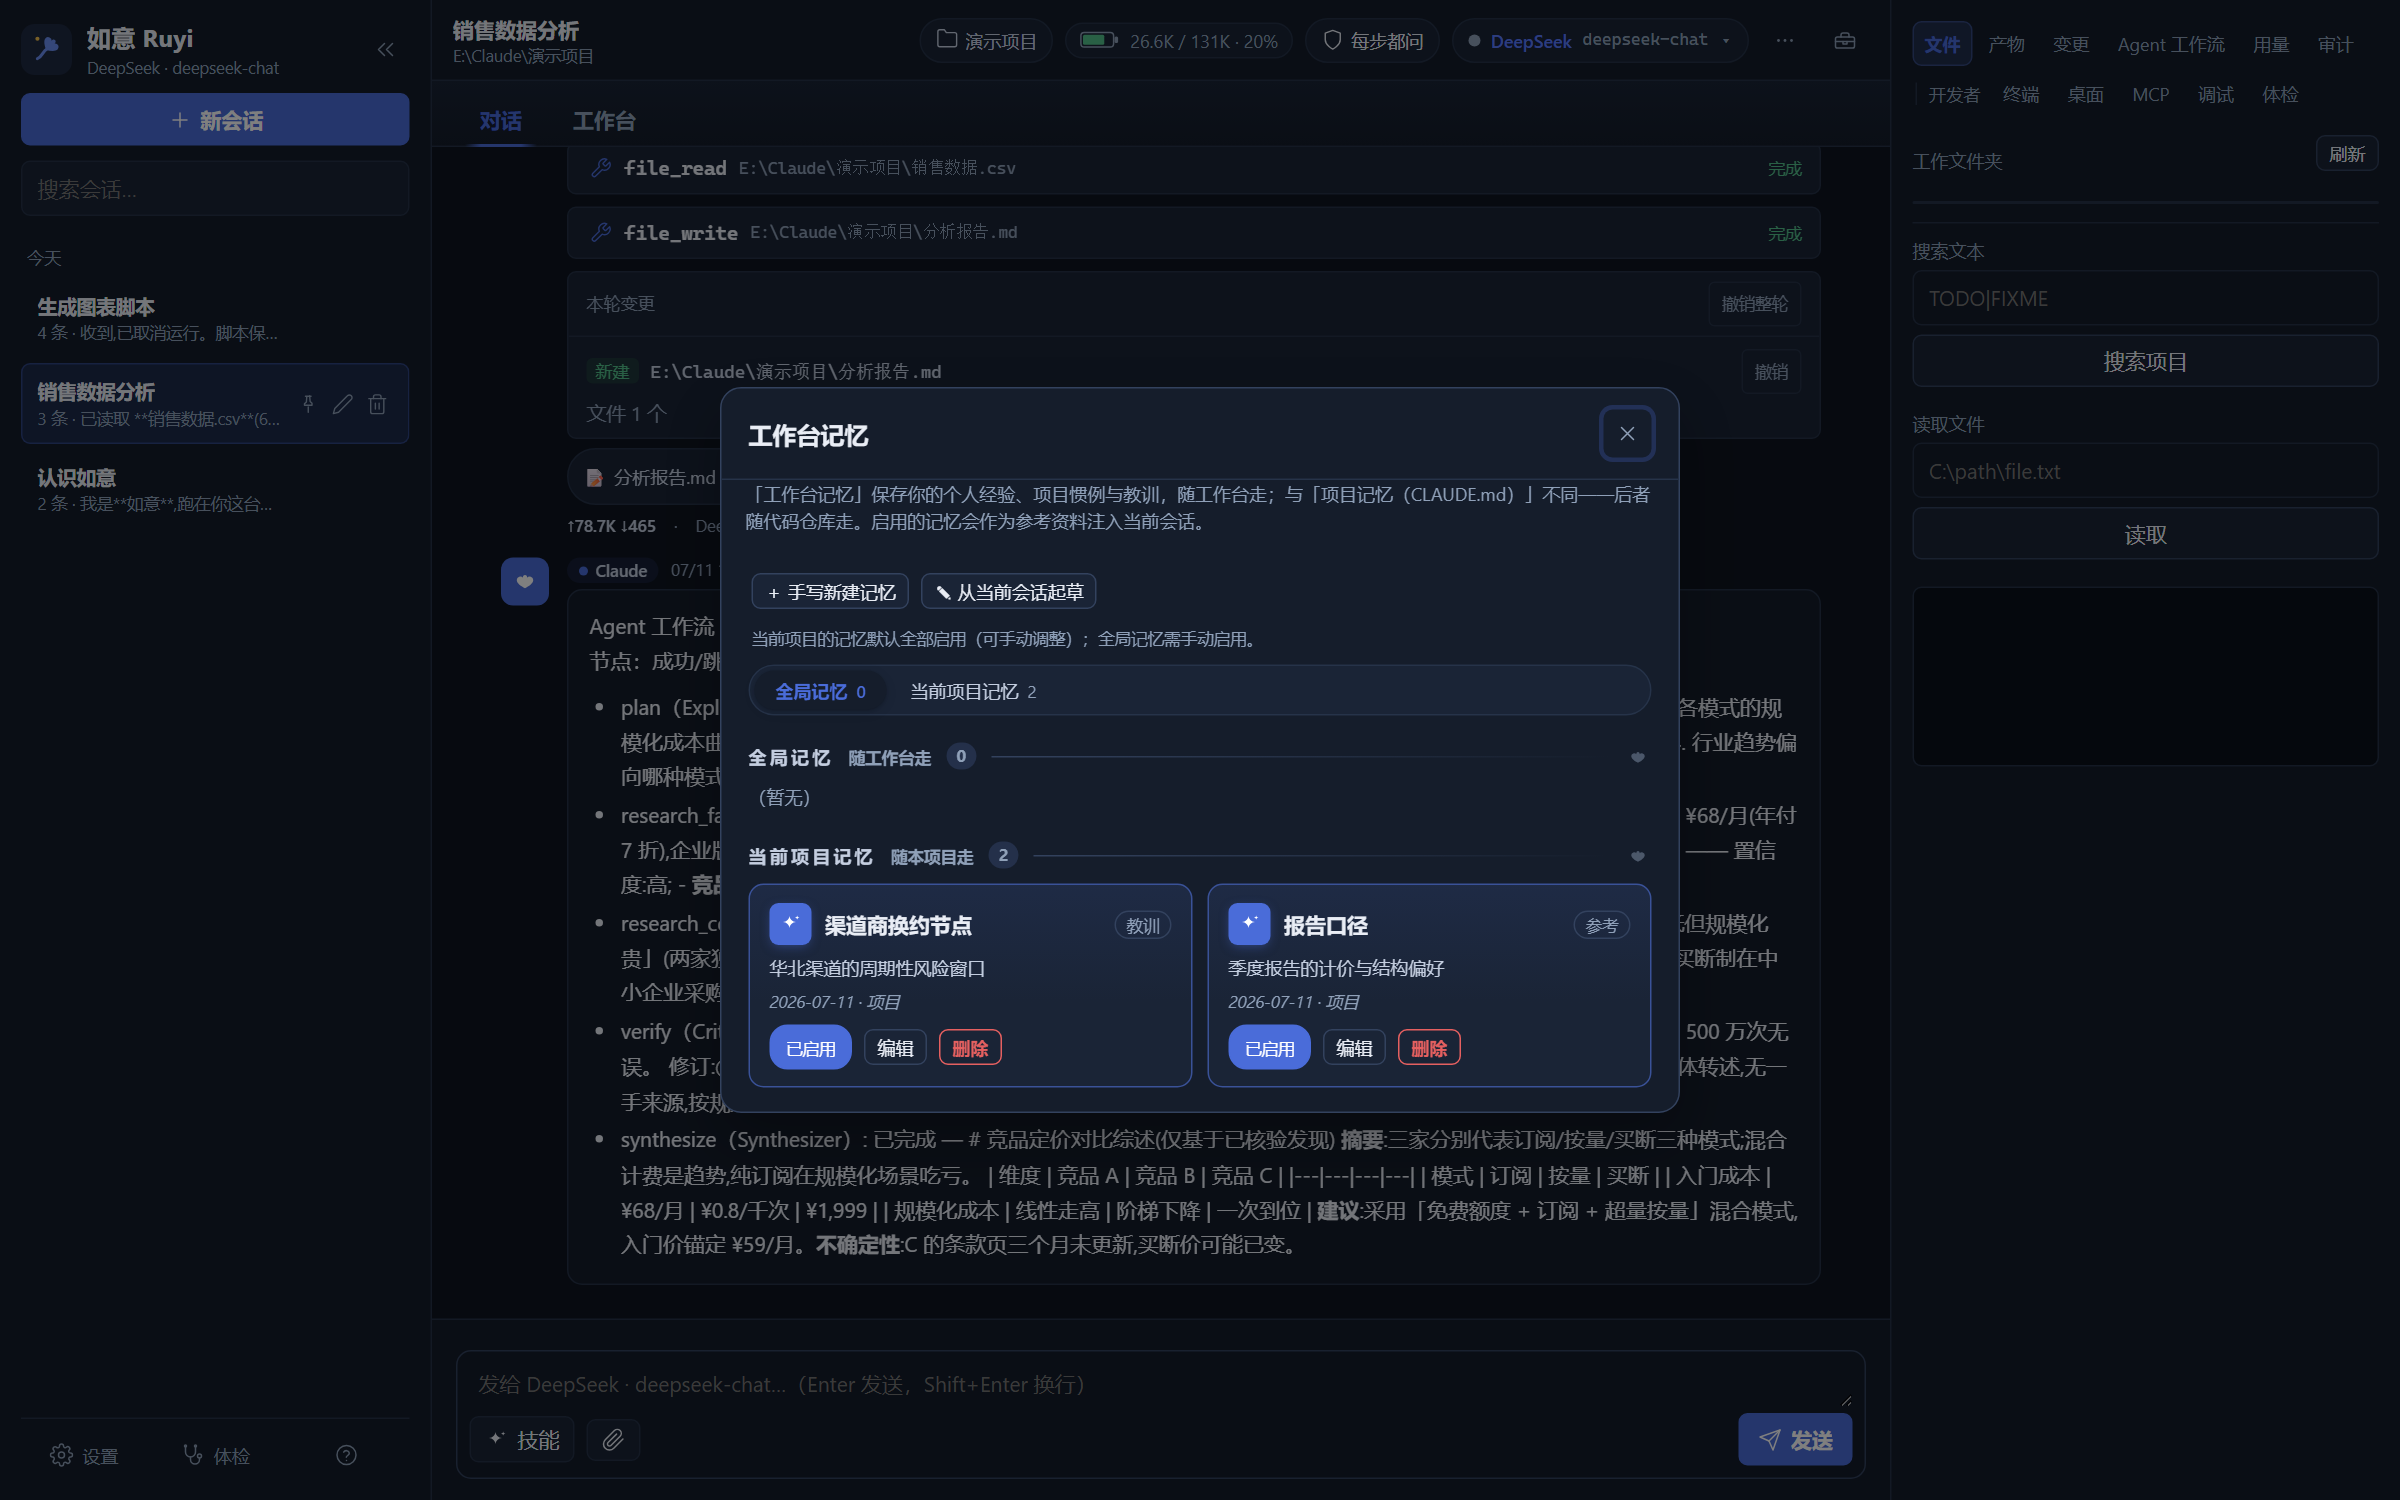Collapse the 当前项目记忆 section
The width and height of the screenshot is (2400, 1500).
[1638, 856]
